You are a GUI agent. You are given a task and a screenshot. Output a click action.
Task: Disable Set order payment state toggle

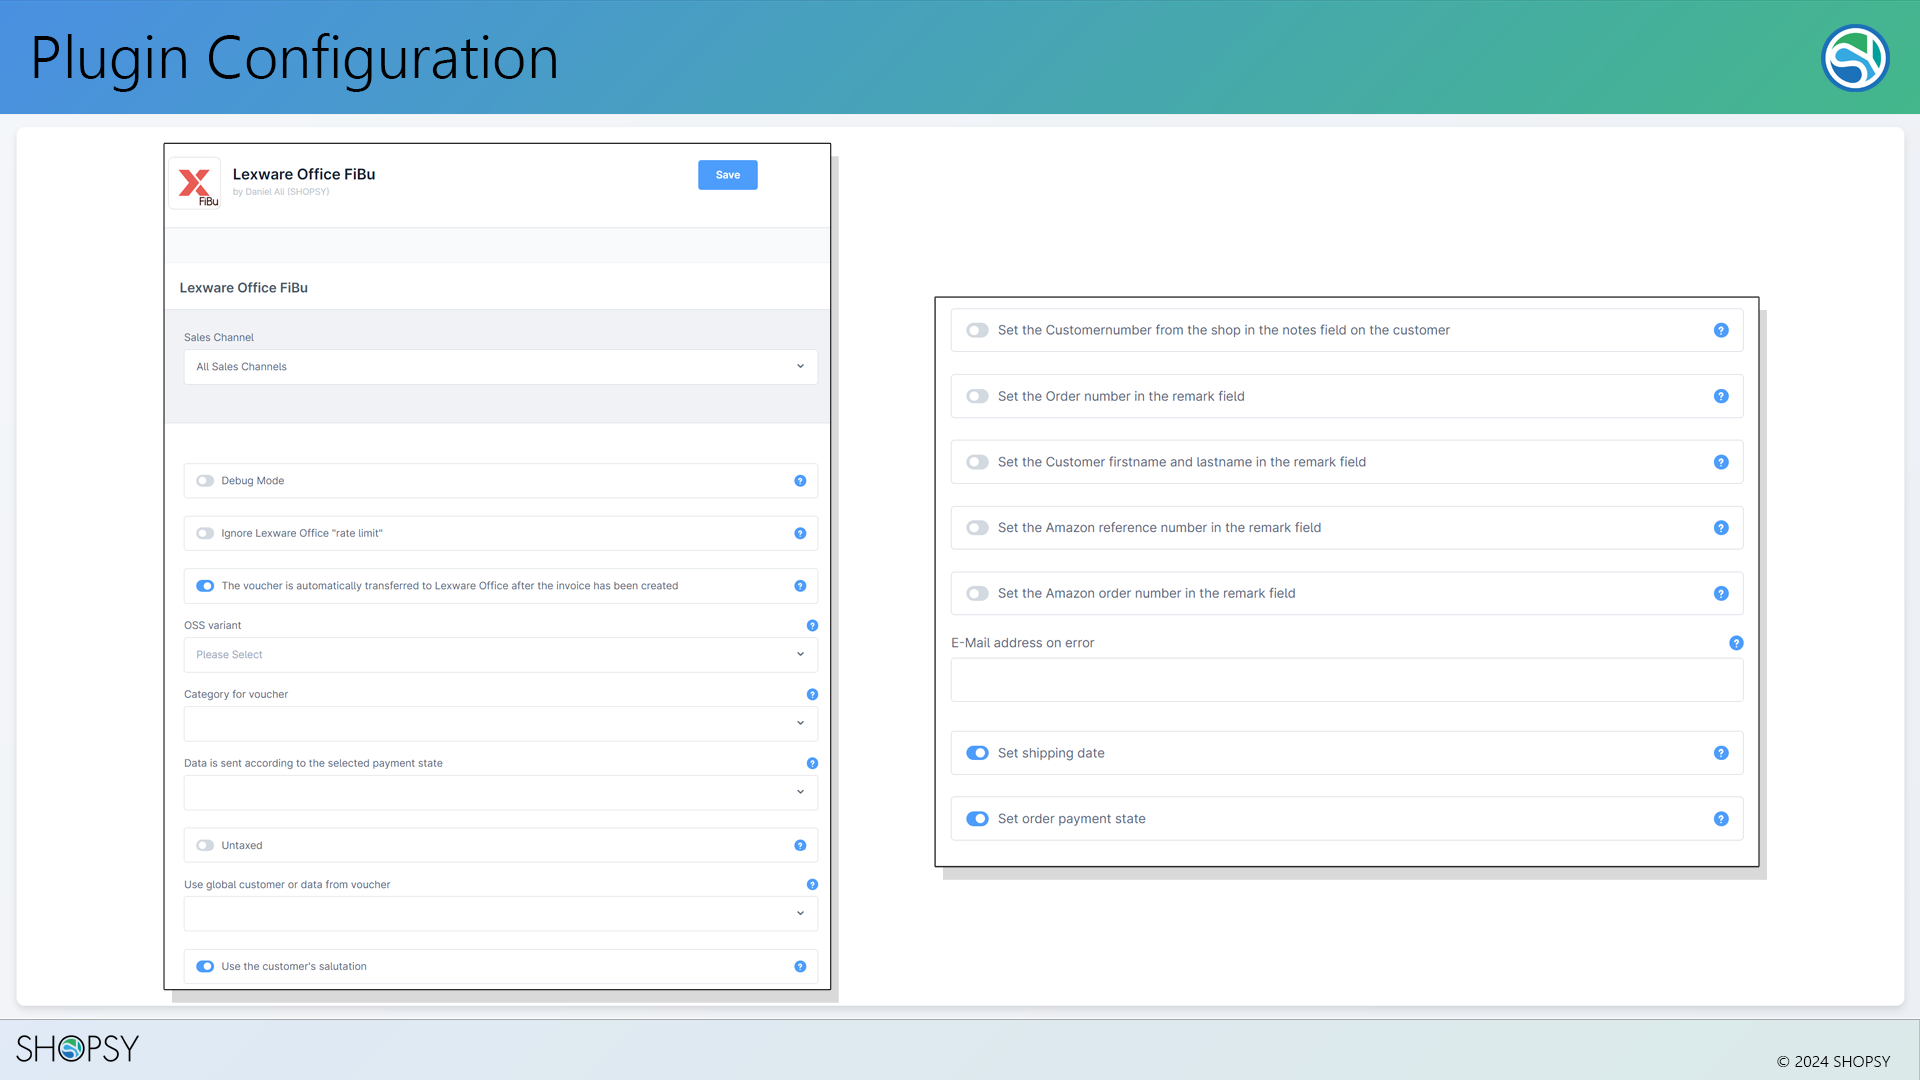click(x=977, y=819)
